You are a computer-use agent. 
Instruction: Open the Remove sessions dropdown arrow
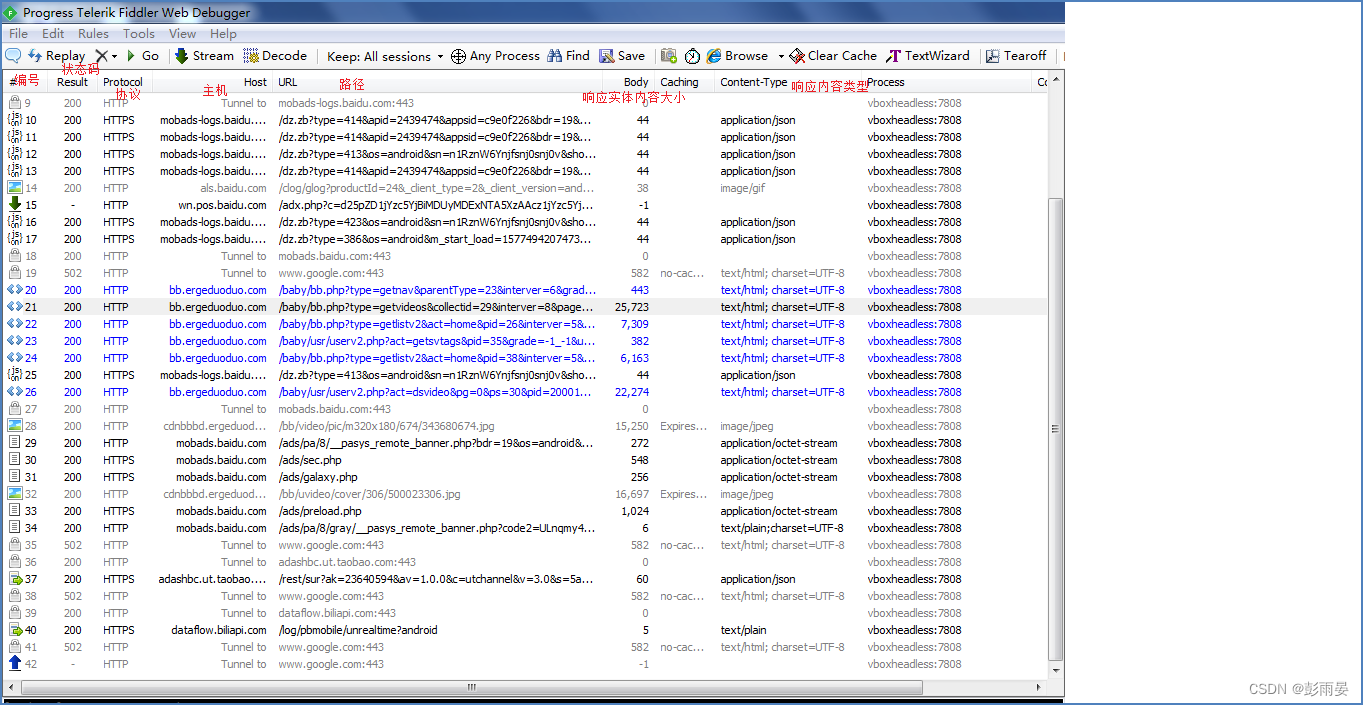(x=114, y=57)
